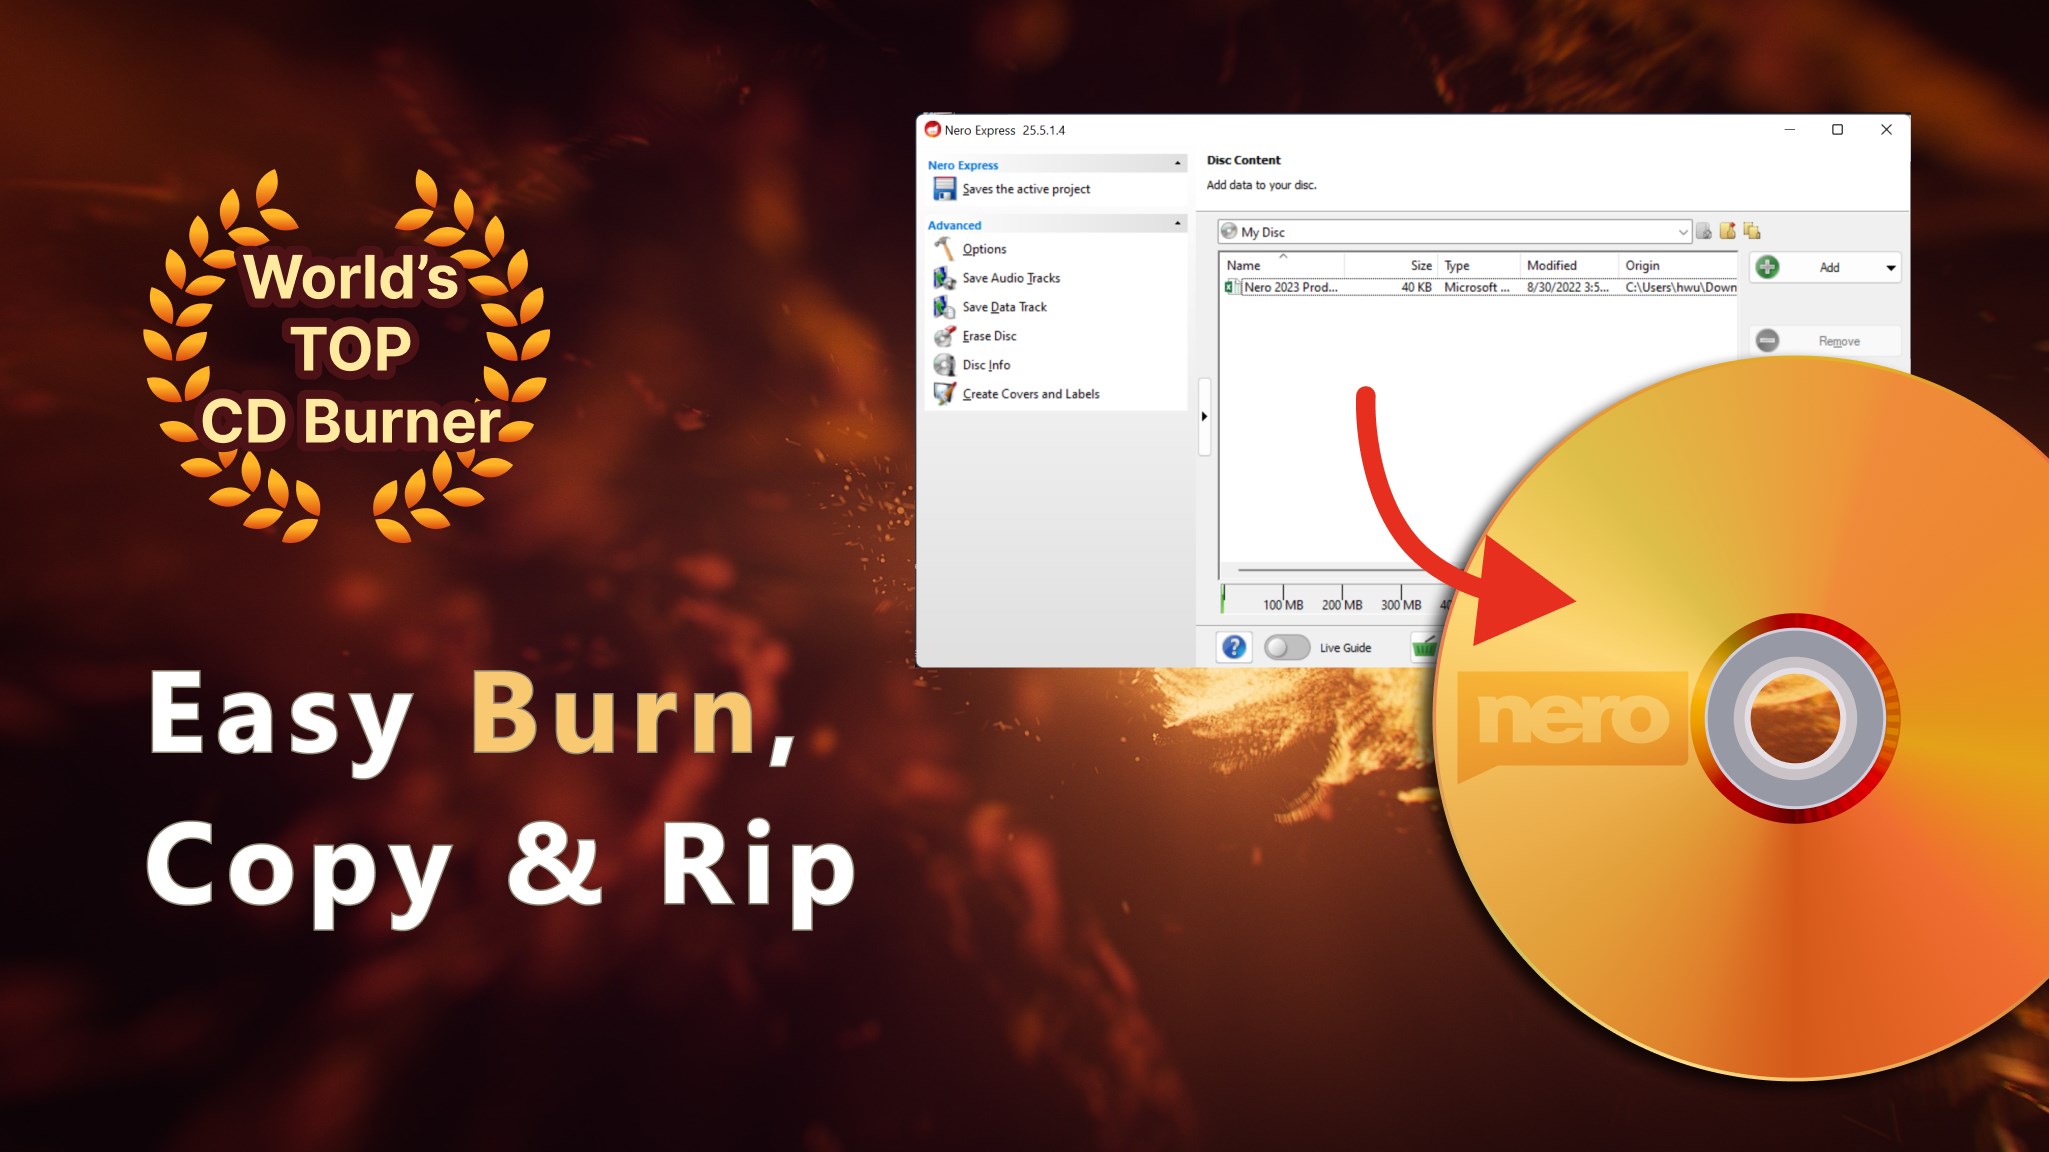Click the new folder icon beside My Disc
2049x1152 pixels.
pos(1727,232)
